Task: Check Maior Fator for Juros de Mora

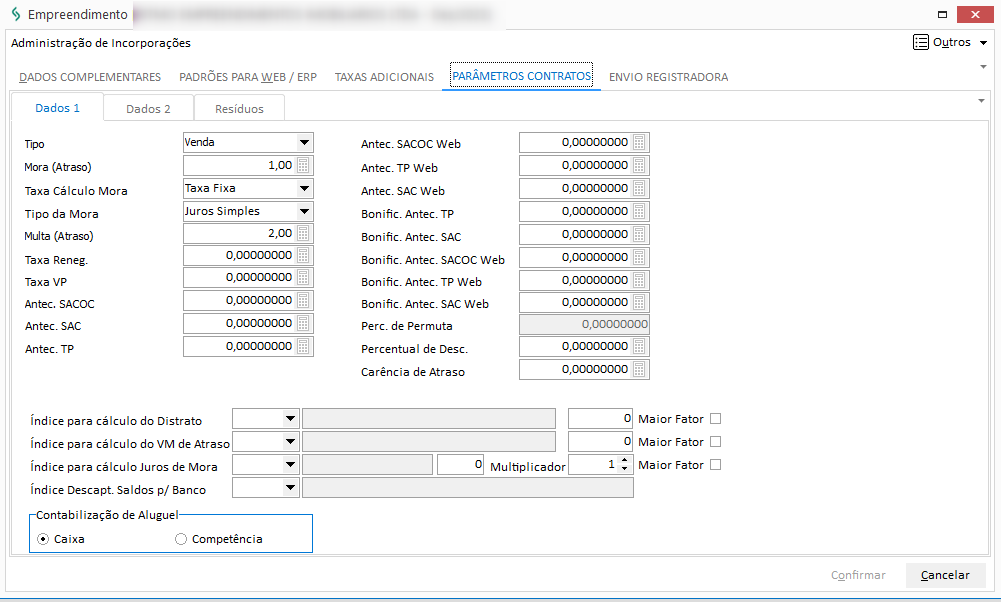Action: [715, 465]
